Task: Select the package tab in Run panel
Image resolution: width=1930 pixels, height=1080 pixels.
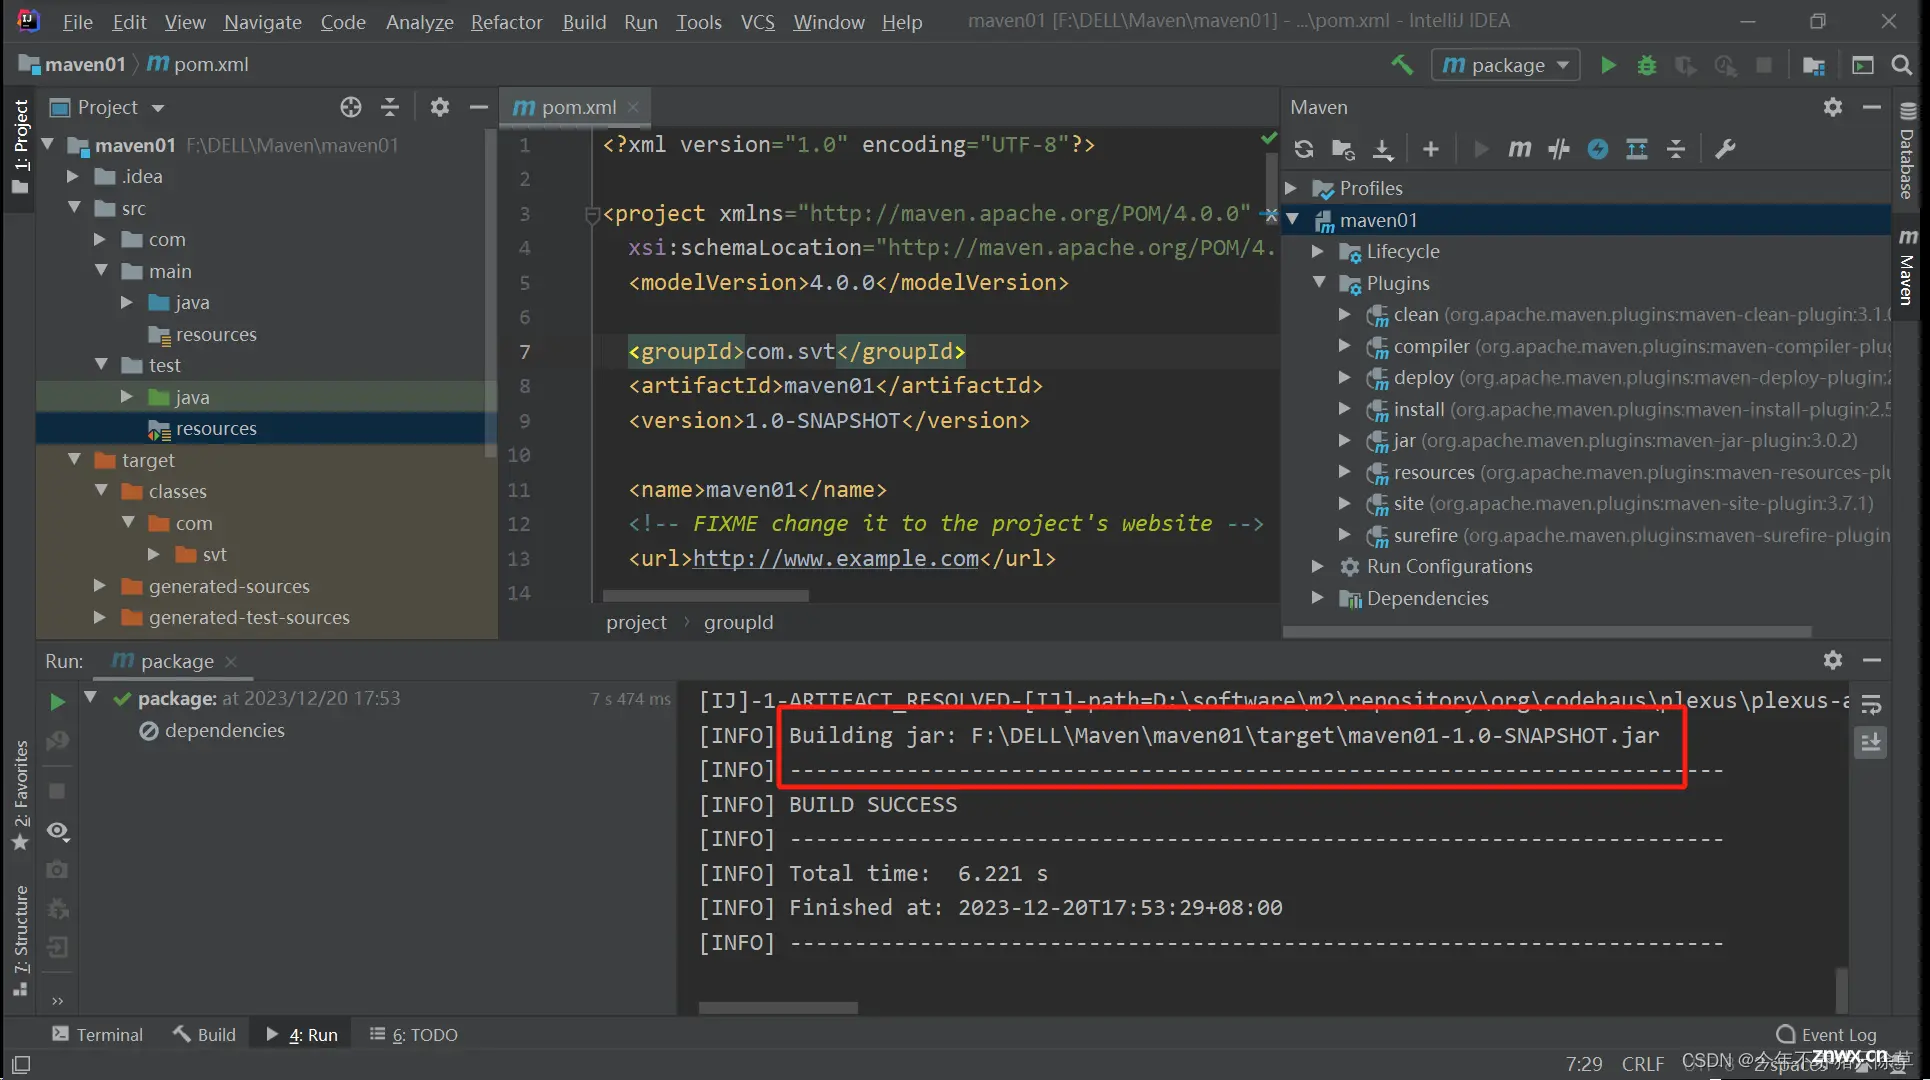Action: (x=175, y=661)
